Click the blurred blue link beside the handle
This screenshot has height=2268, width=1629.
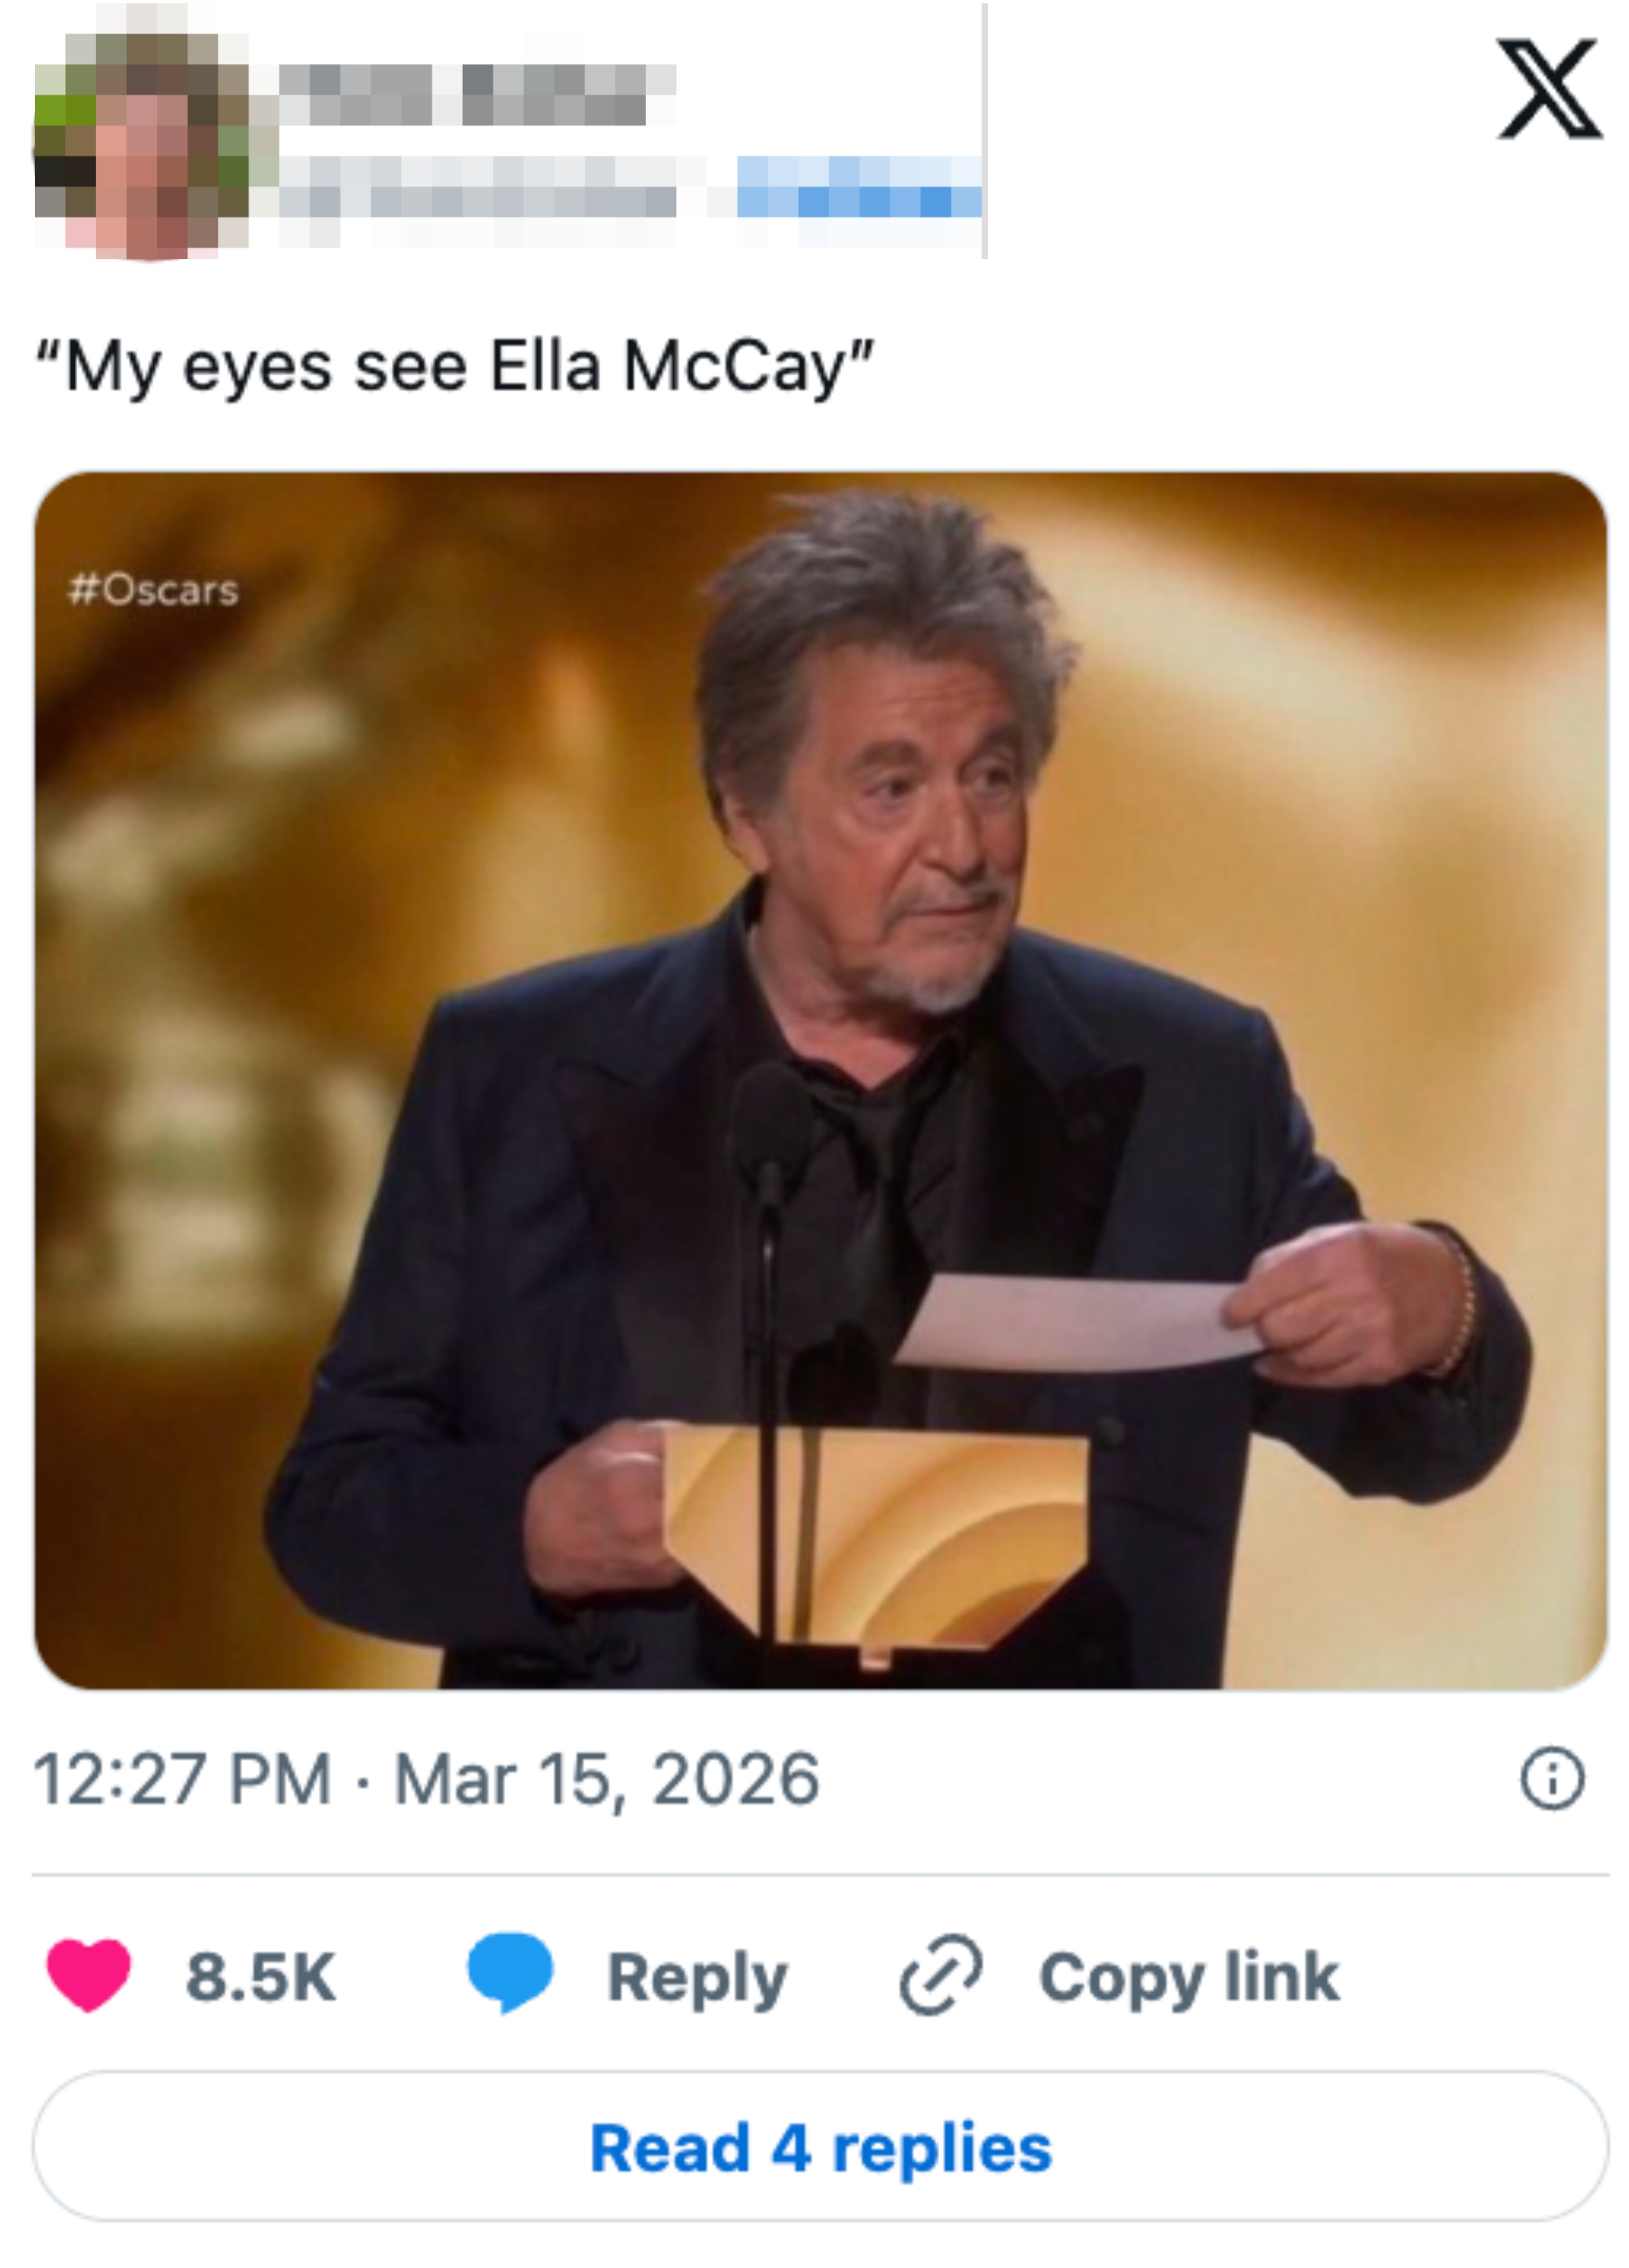[858, 189]
